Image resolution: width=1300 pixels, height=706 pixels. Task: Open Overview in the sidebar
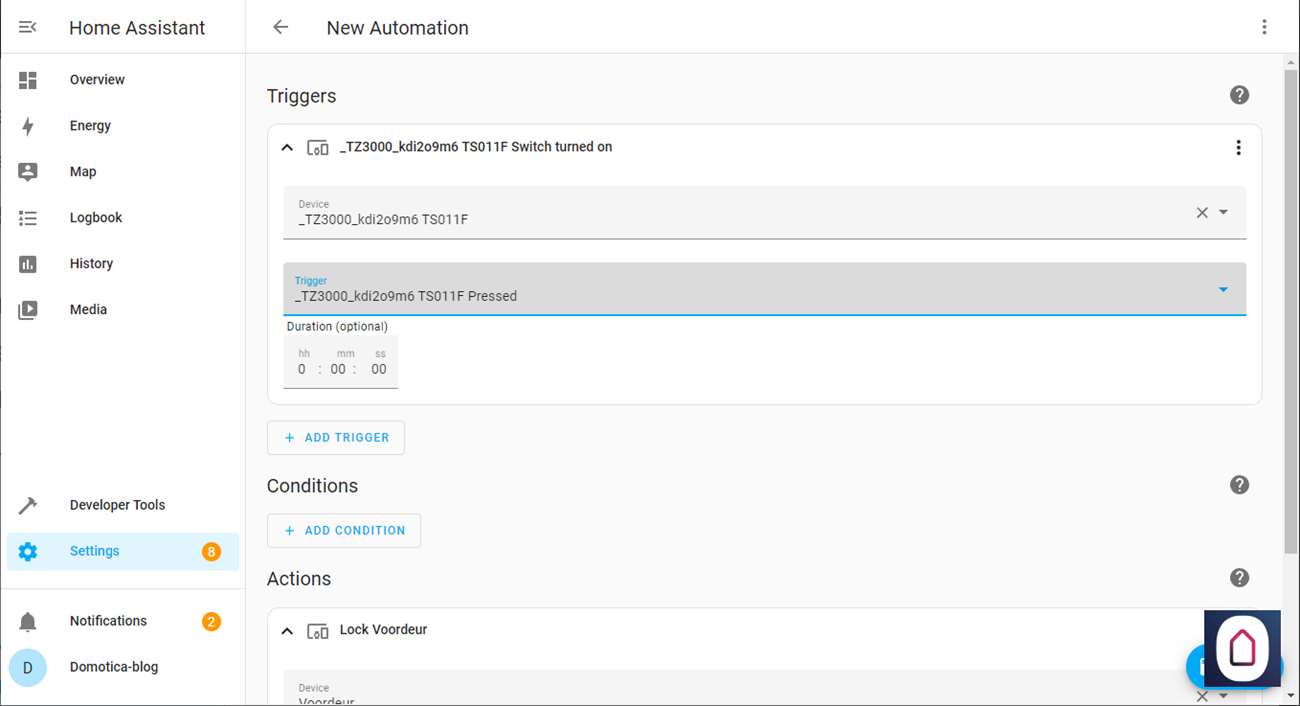tap(97, 80)
